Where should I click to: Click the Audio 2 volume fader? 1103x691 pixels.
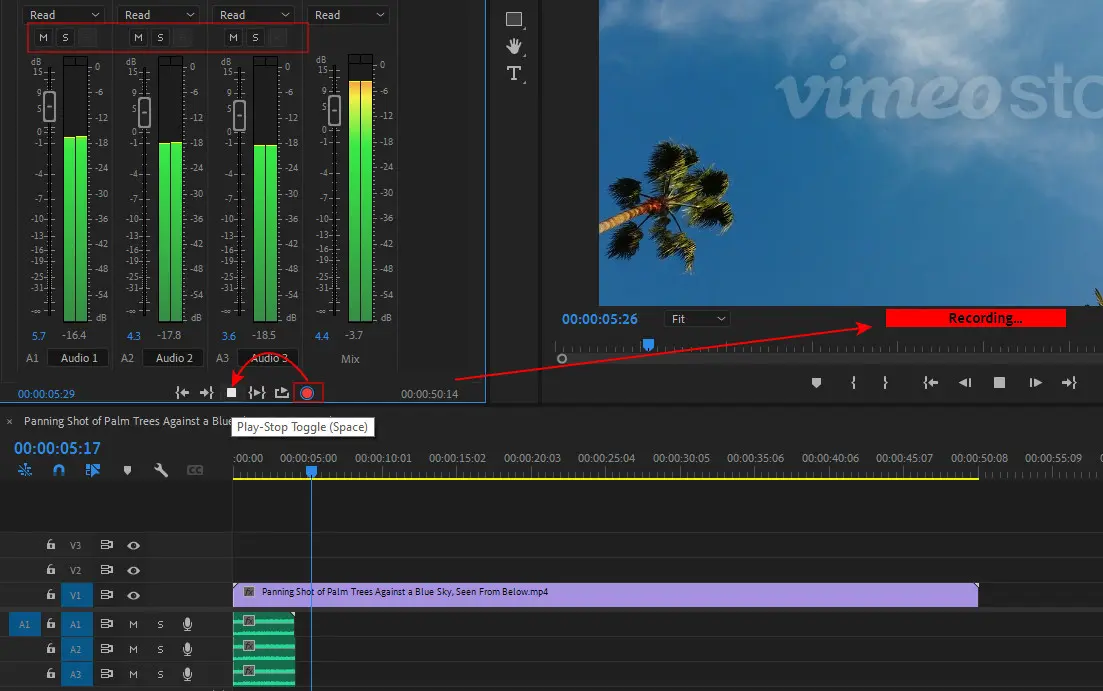coord(144,112)
